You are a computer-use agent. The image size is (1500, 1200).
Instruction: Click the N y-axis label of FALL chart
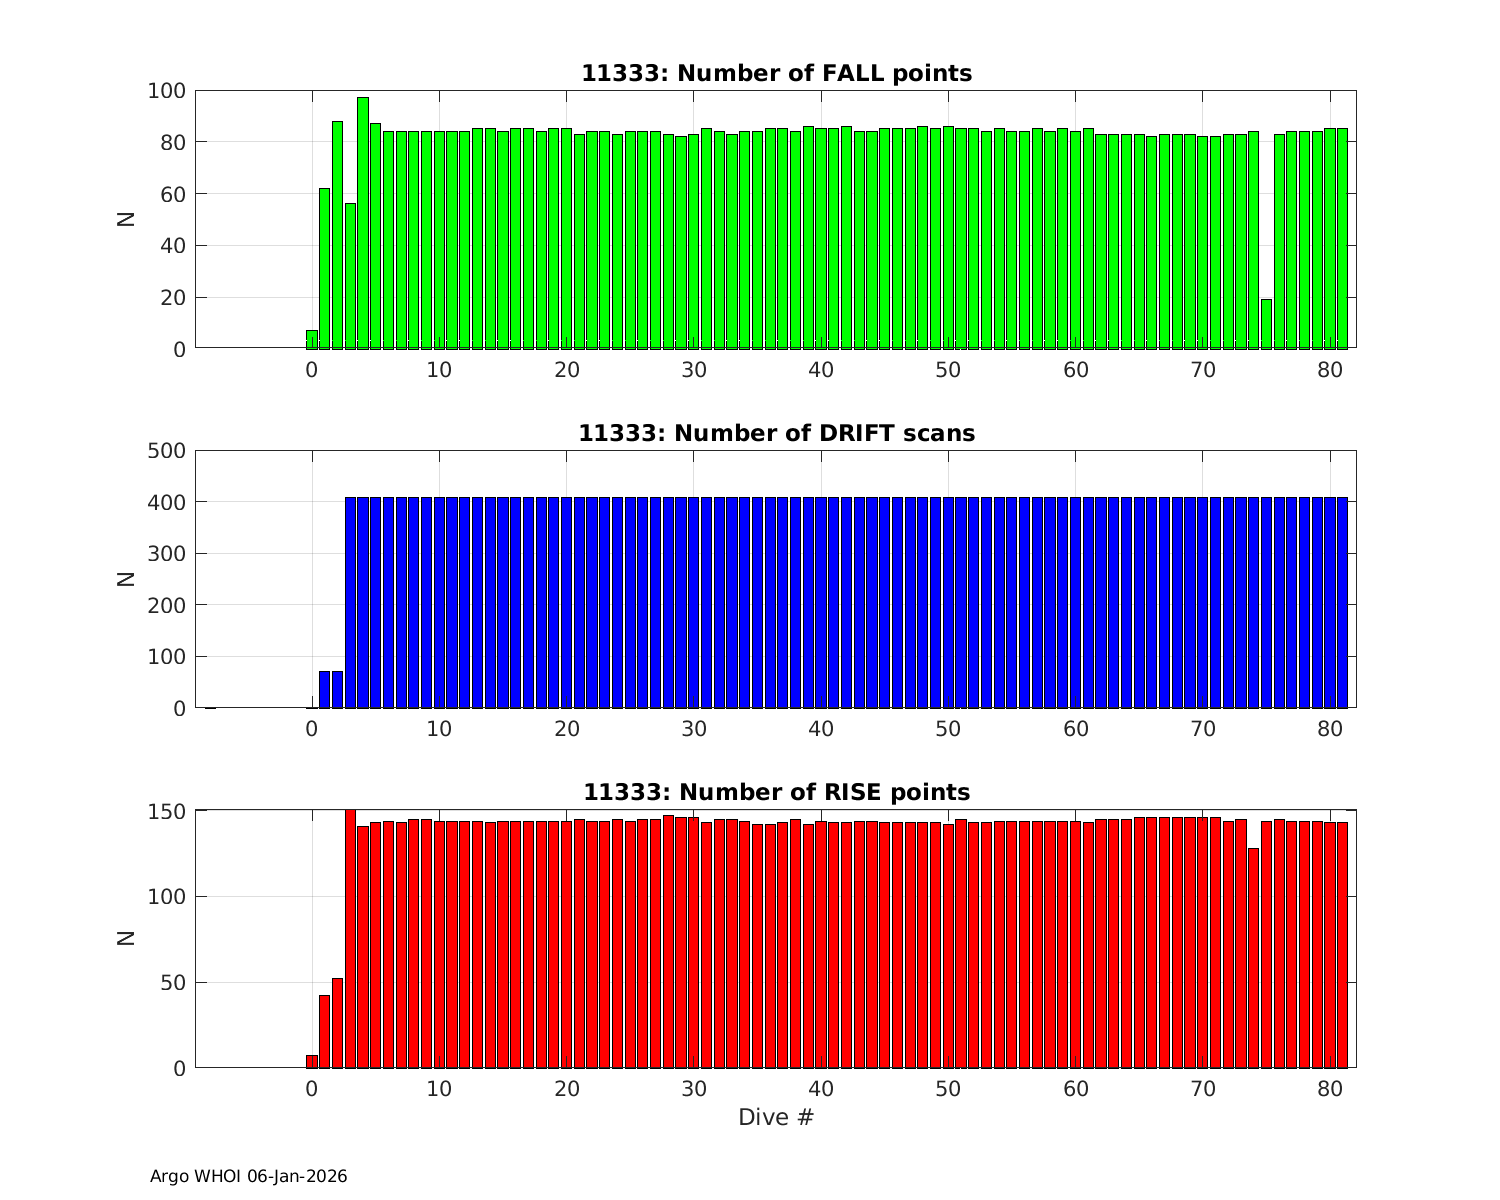pyautogui.click(x=127, y=219)
